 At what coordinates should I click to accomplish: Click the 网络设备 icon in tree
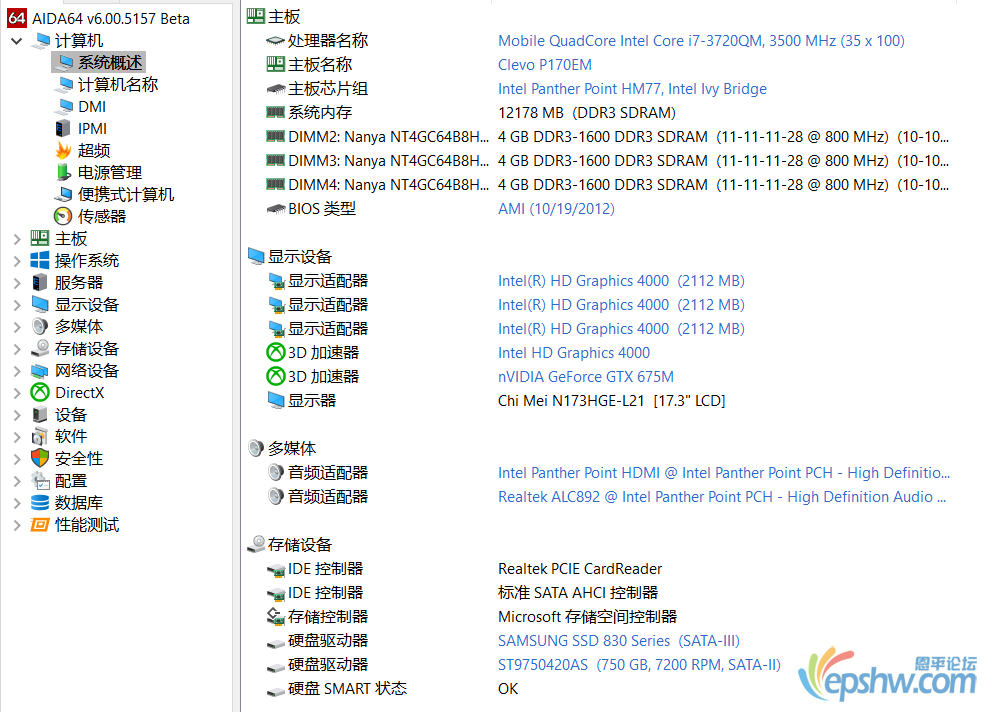tap(40, 370)
